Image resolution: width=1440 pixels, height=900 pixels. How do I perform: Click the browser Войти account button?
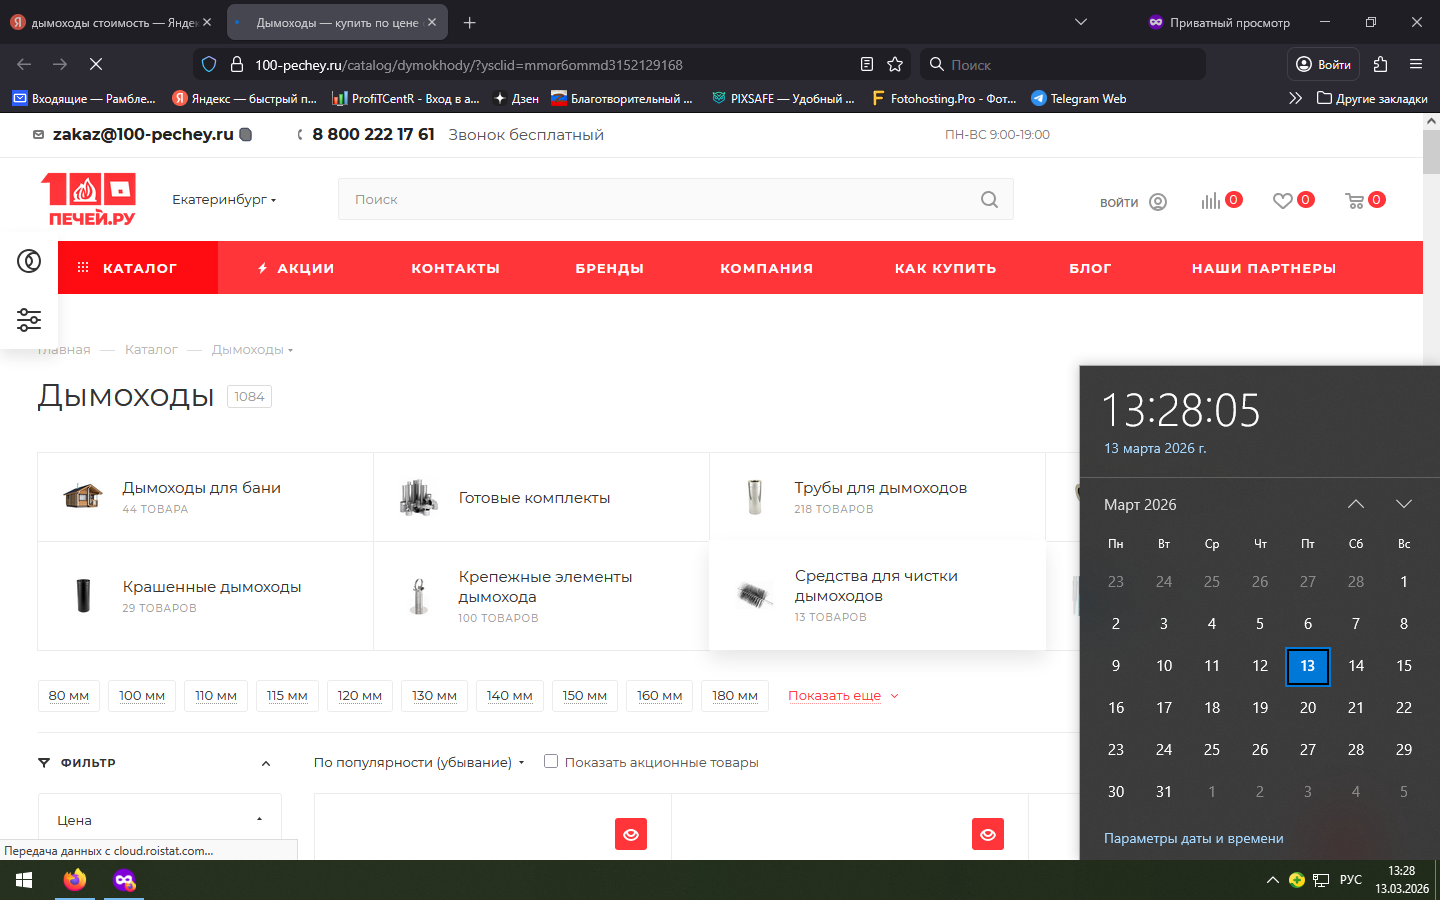[x=1323, y=64]
